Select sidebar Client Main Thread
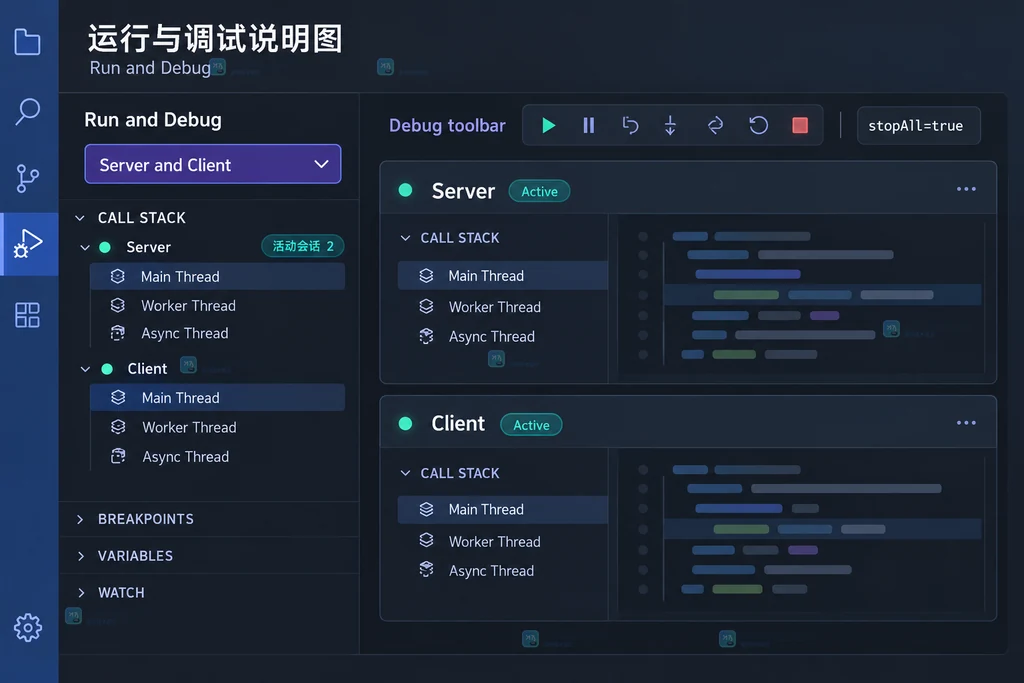Viewport: 1024px width, 683px height. pos(217,398)
